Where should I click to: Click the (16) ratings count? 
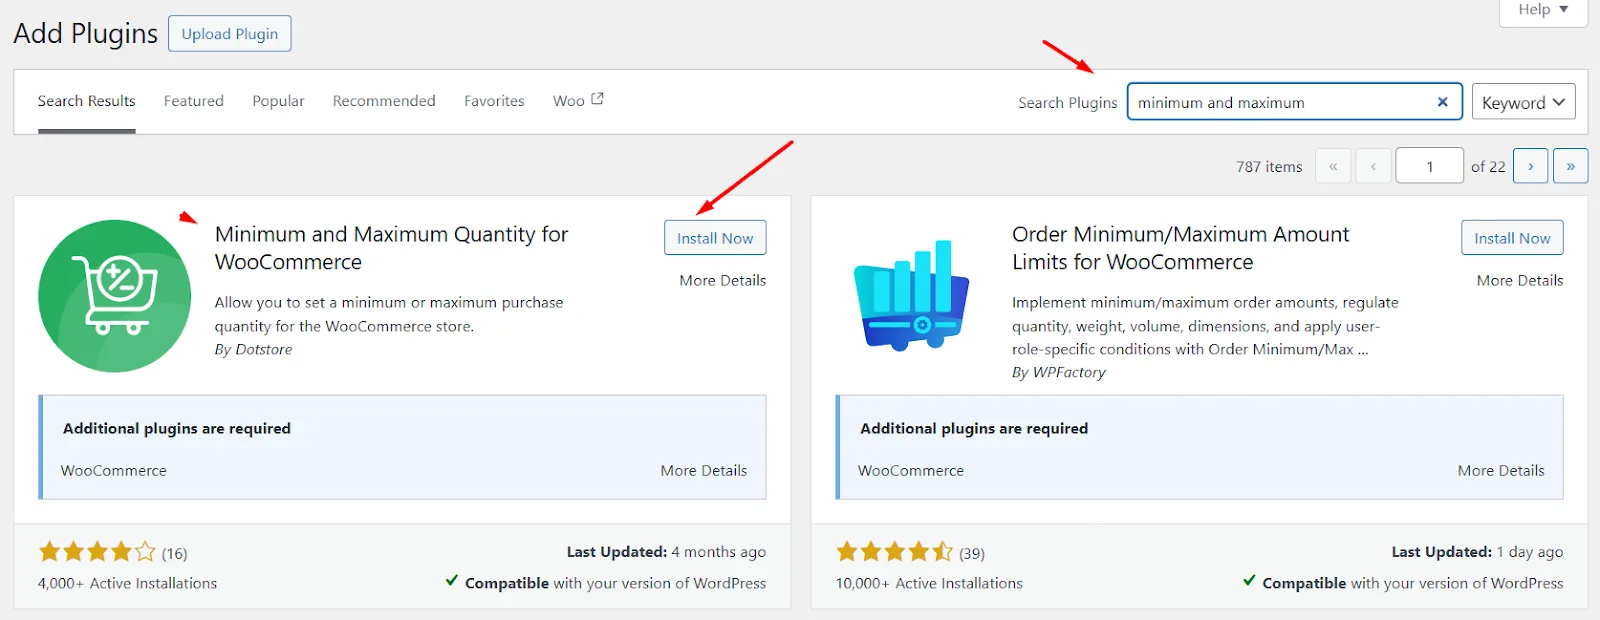(x=175, y=553)
